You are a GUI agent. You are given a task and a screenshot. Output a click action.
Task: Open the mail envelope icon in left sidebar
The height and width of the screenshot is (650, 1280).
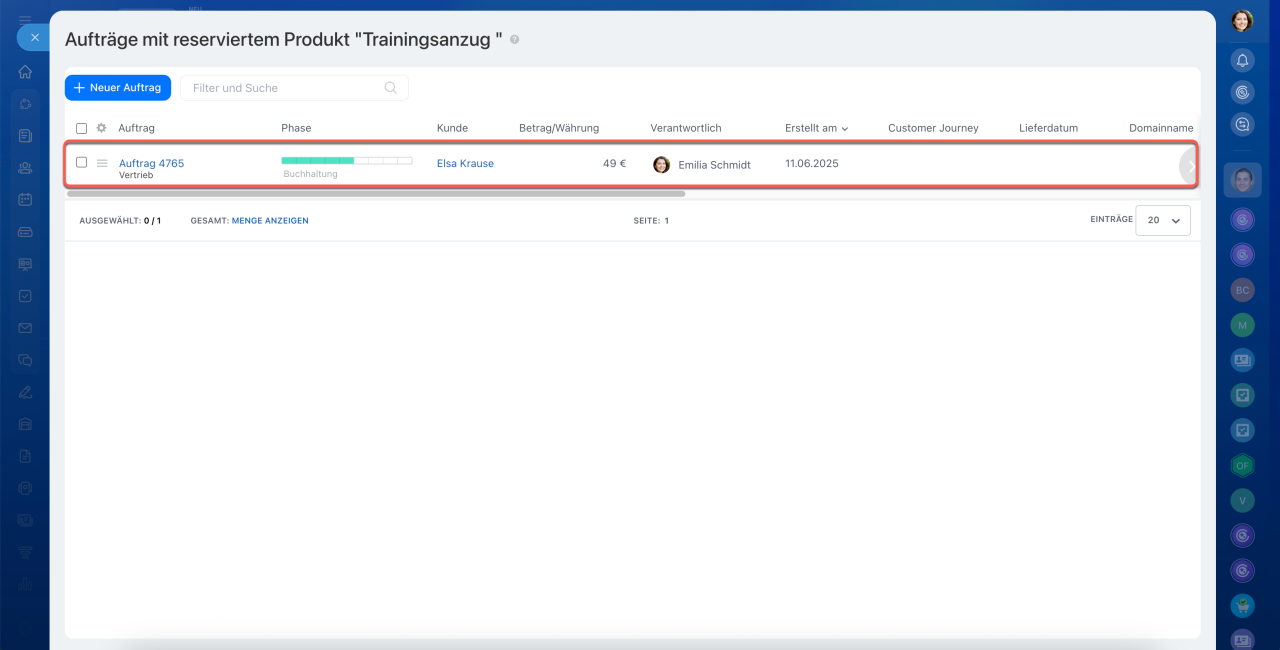(25, 328)
